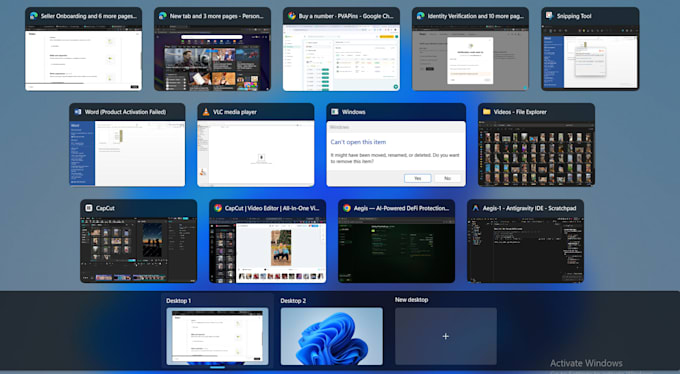Create a New desktop with plus tile

pos(446,336)
